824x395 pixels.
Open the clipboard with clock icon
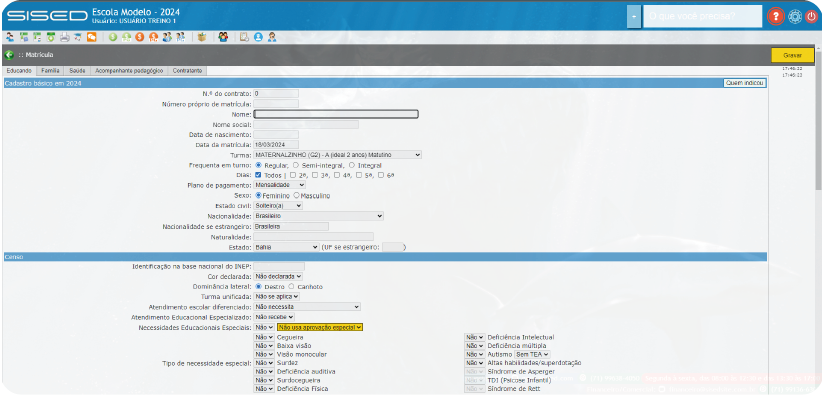[244, 37]
